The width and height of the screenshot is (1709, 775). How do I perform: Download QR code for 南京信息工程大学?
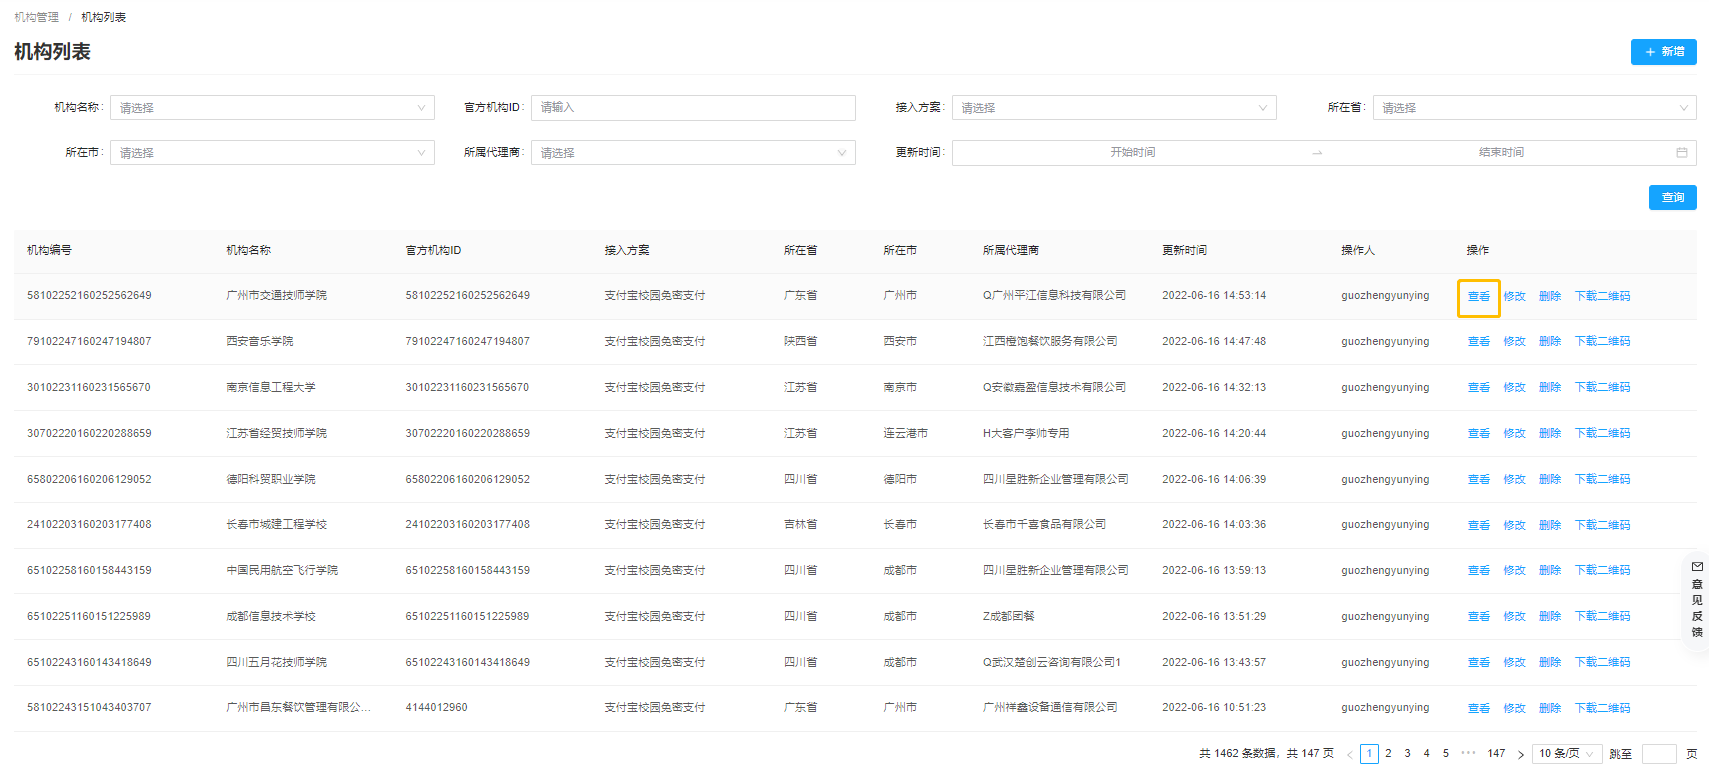1602,388
